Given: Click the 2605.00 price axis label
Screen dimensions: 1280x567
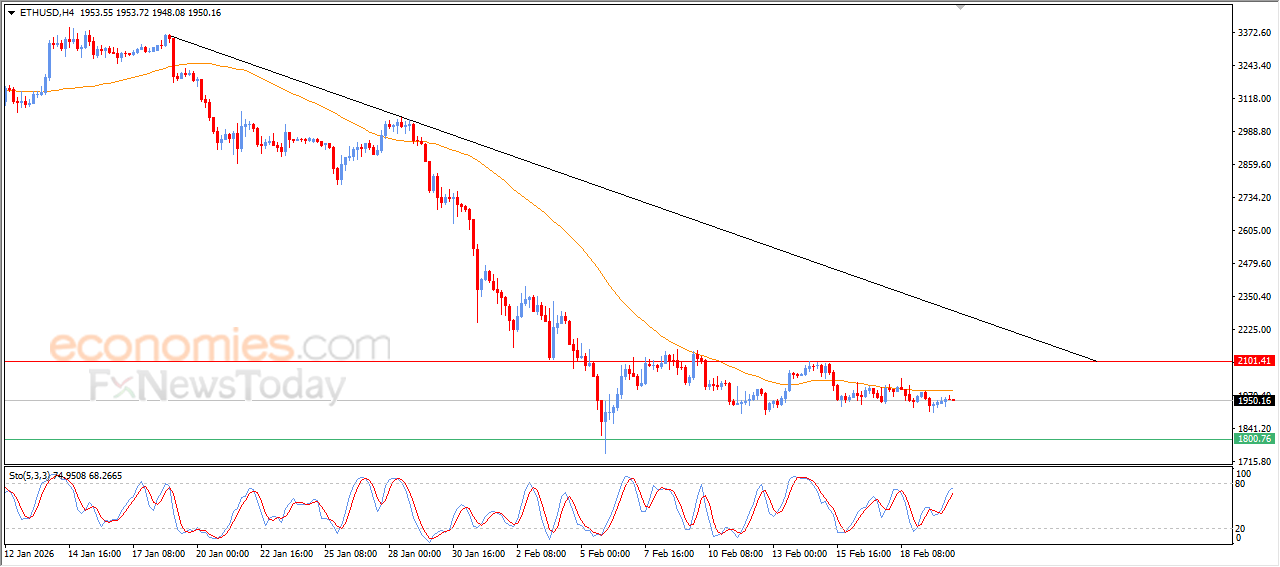Looking at the screenshot, I should (x=1253, y=231).
